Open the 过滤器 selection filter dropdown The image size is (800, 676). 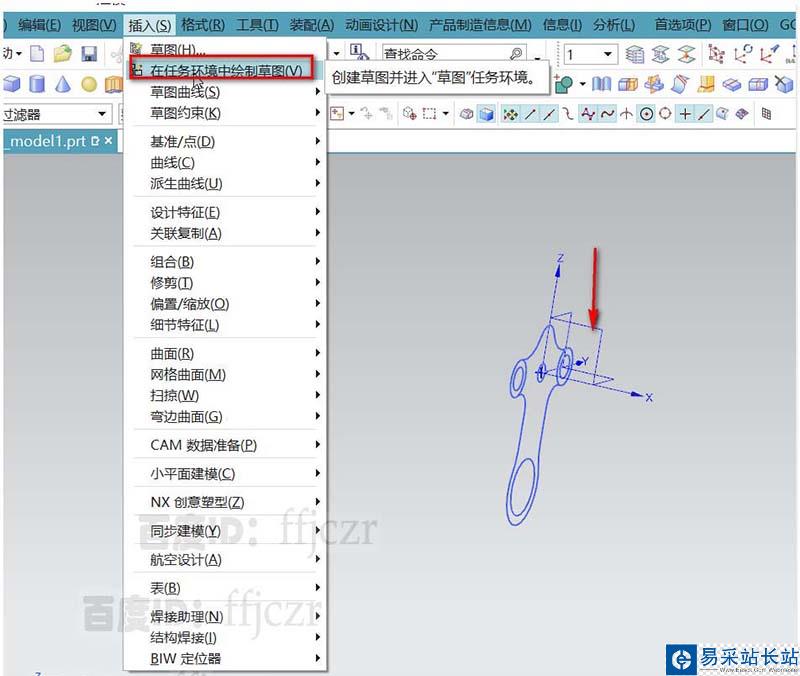pyautogui.click(x=101, y=115)
